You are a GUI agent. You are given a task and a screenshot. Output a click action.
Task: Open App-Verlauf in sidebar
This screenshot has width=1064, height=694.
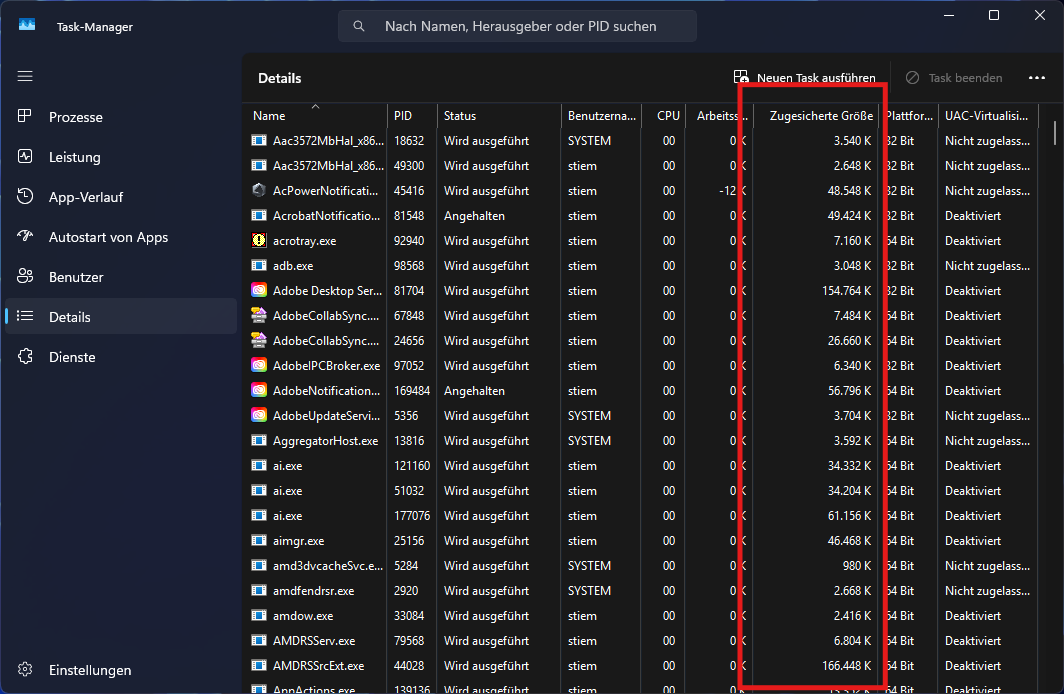coord(121,197)
